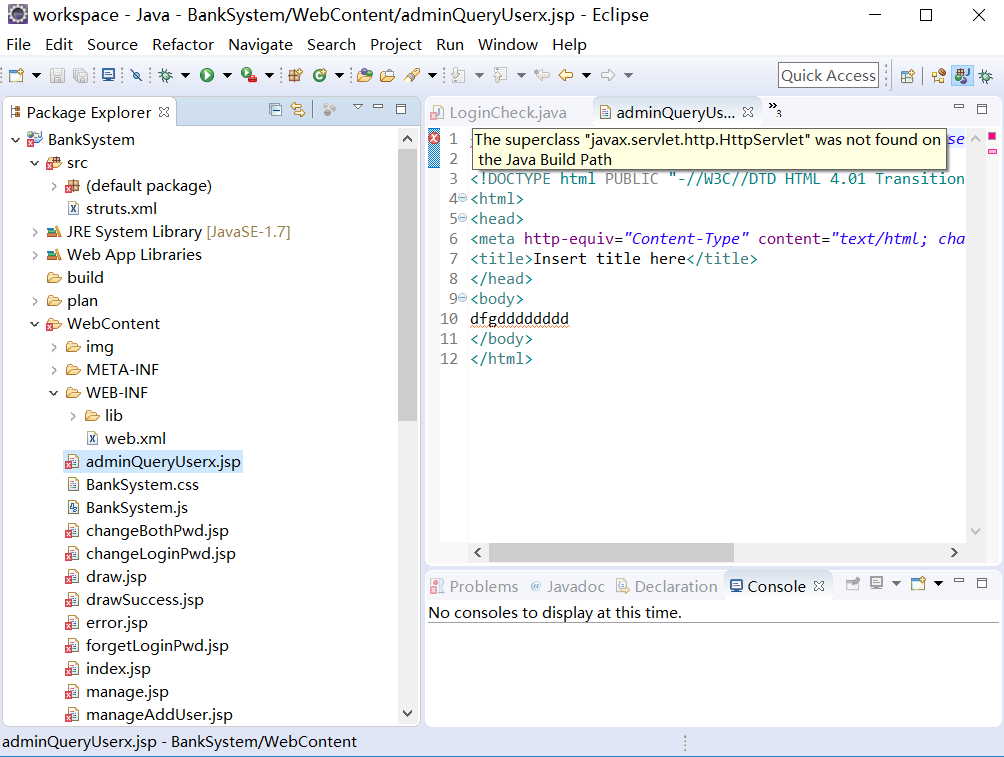
Task: Expand the (default package) node
Action: pyautogui.click(x=54, y=186)
